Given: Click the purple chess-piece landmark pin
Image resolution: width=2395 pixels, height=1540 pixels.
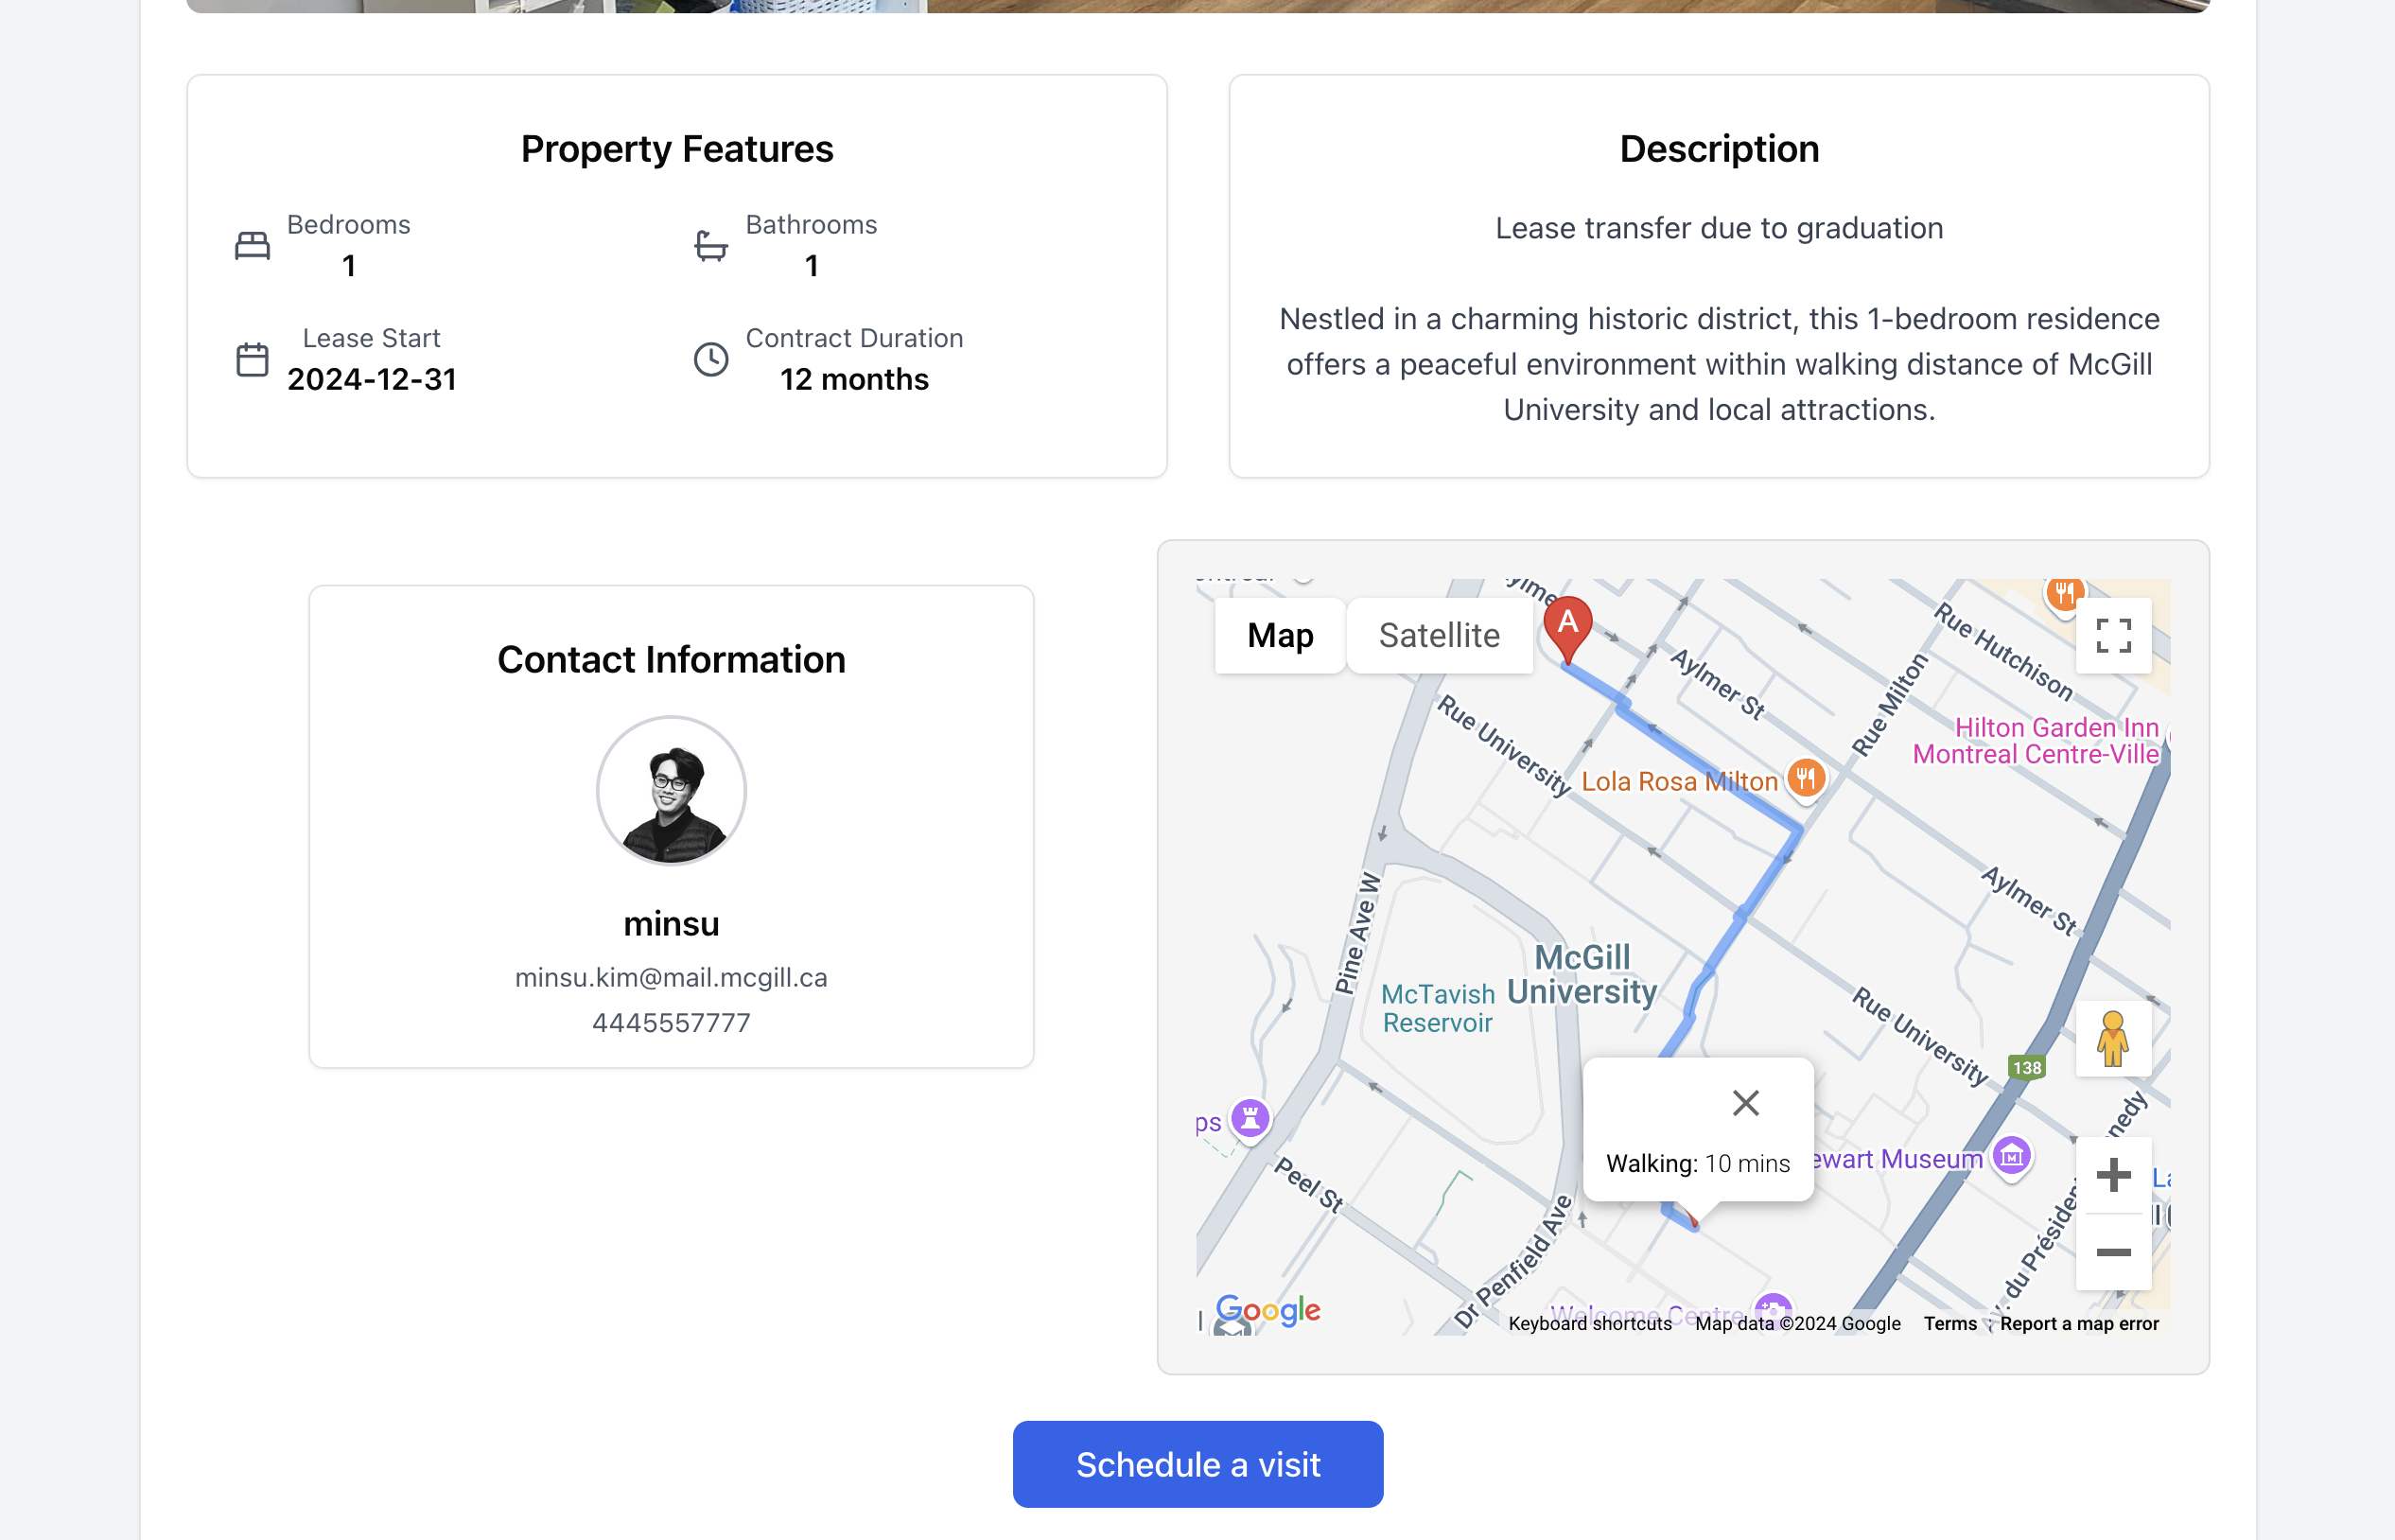Looking at the screenshot, I should (x=1250, y=1117).
